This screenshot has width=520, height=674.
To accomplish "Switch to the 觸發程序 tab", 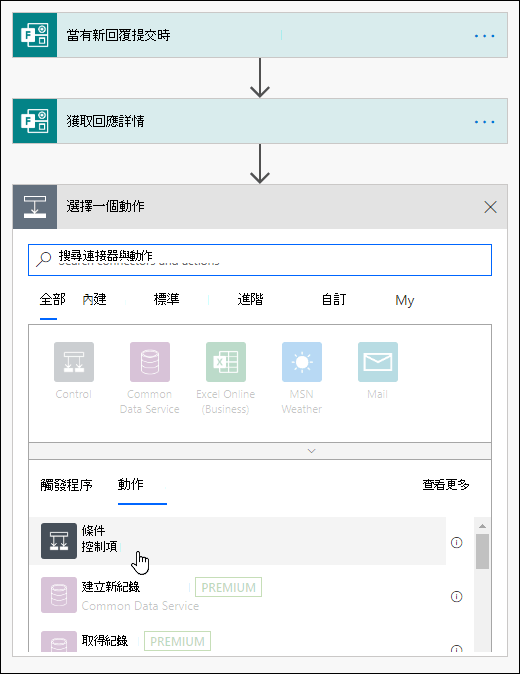I will [66, 485].
